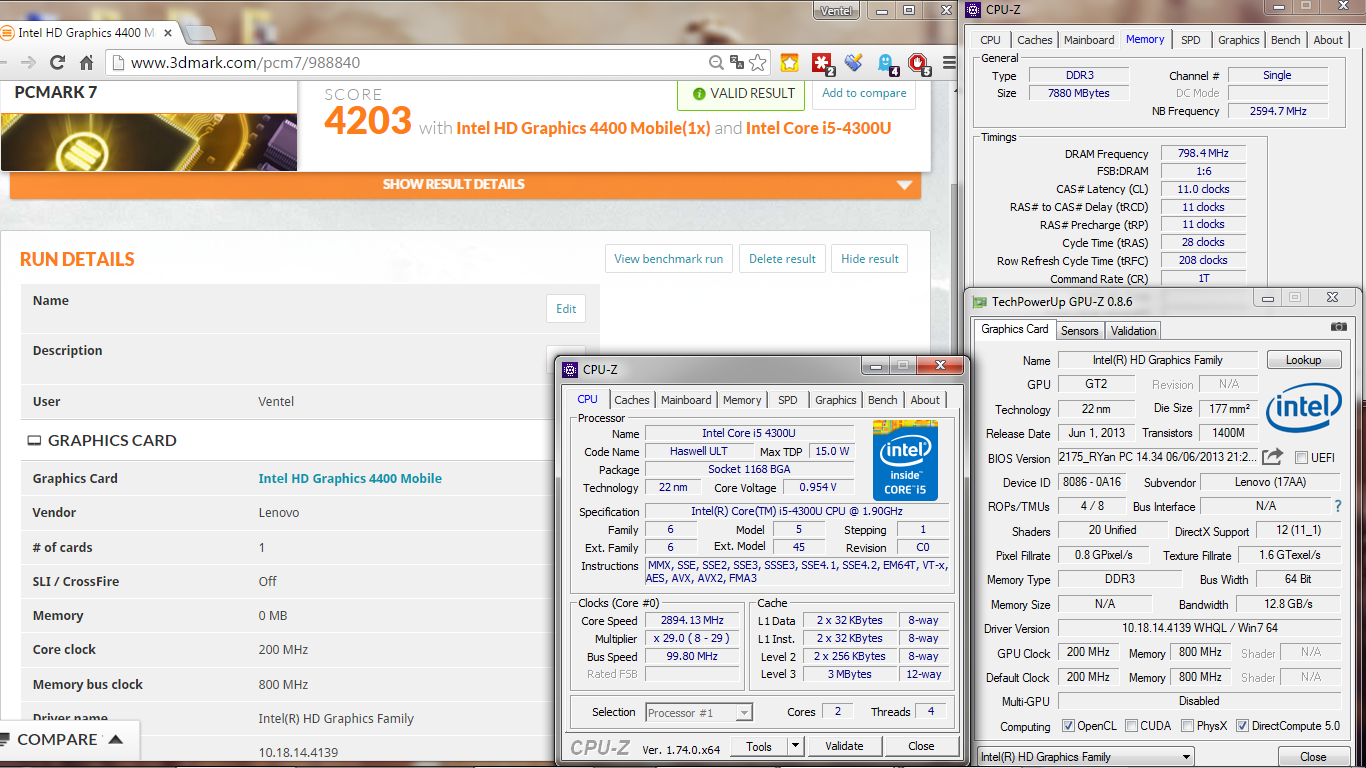
Task: Open the Graphics tab in front CPU-Z
Action: 836,400
